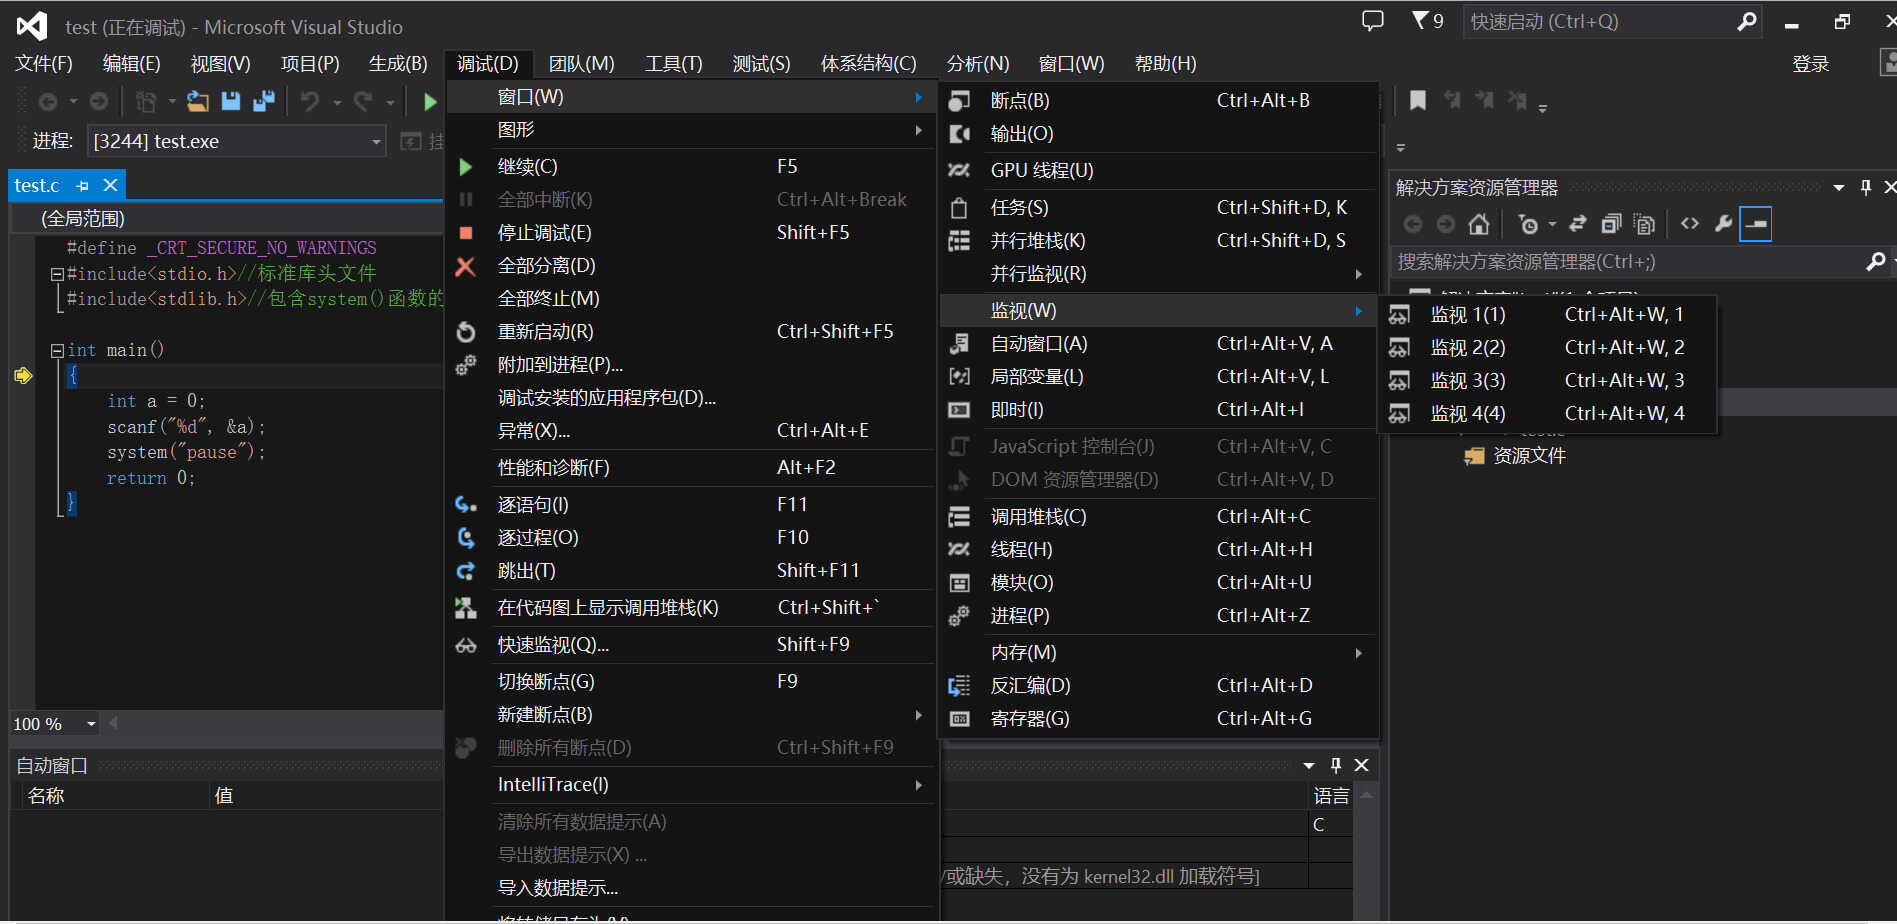Click the Save file icon in toolbar
The image size is (1897, 924).
click(x=231, y=101)
